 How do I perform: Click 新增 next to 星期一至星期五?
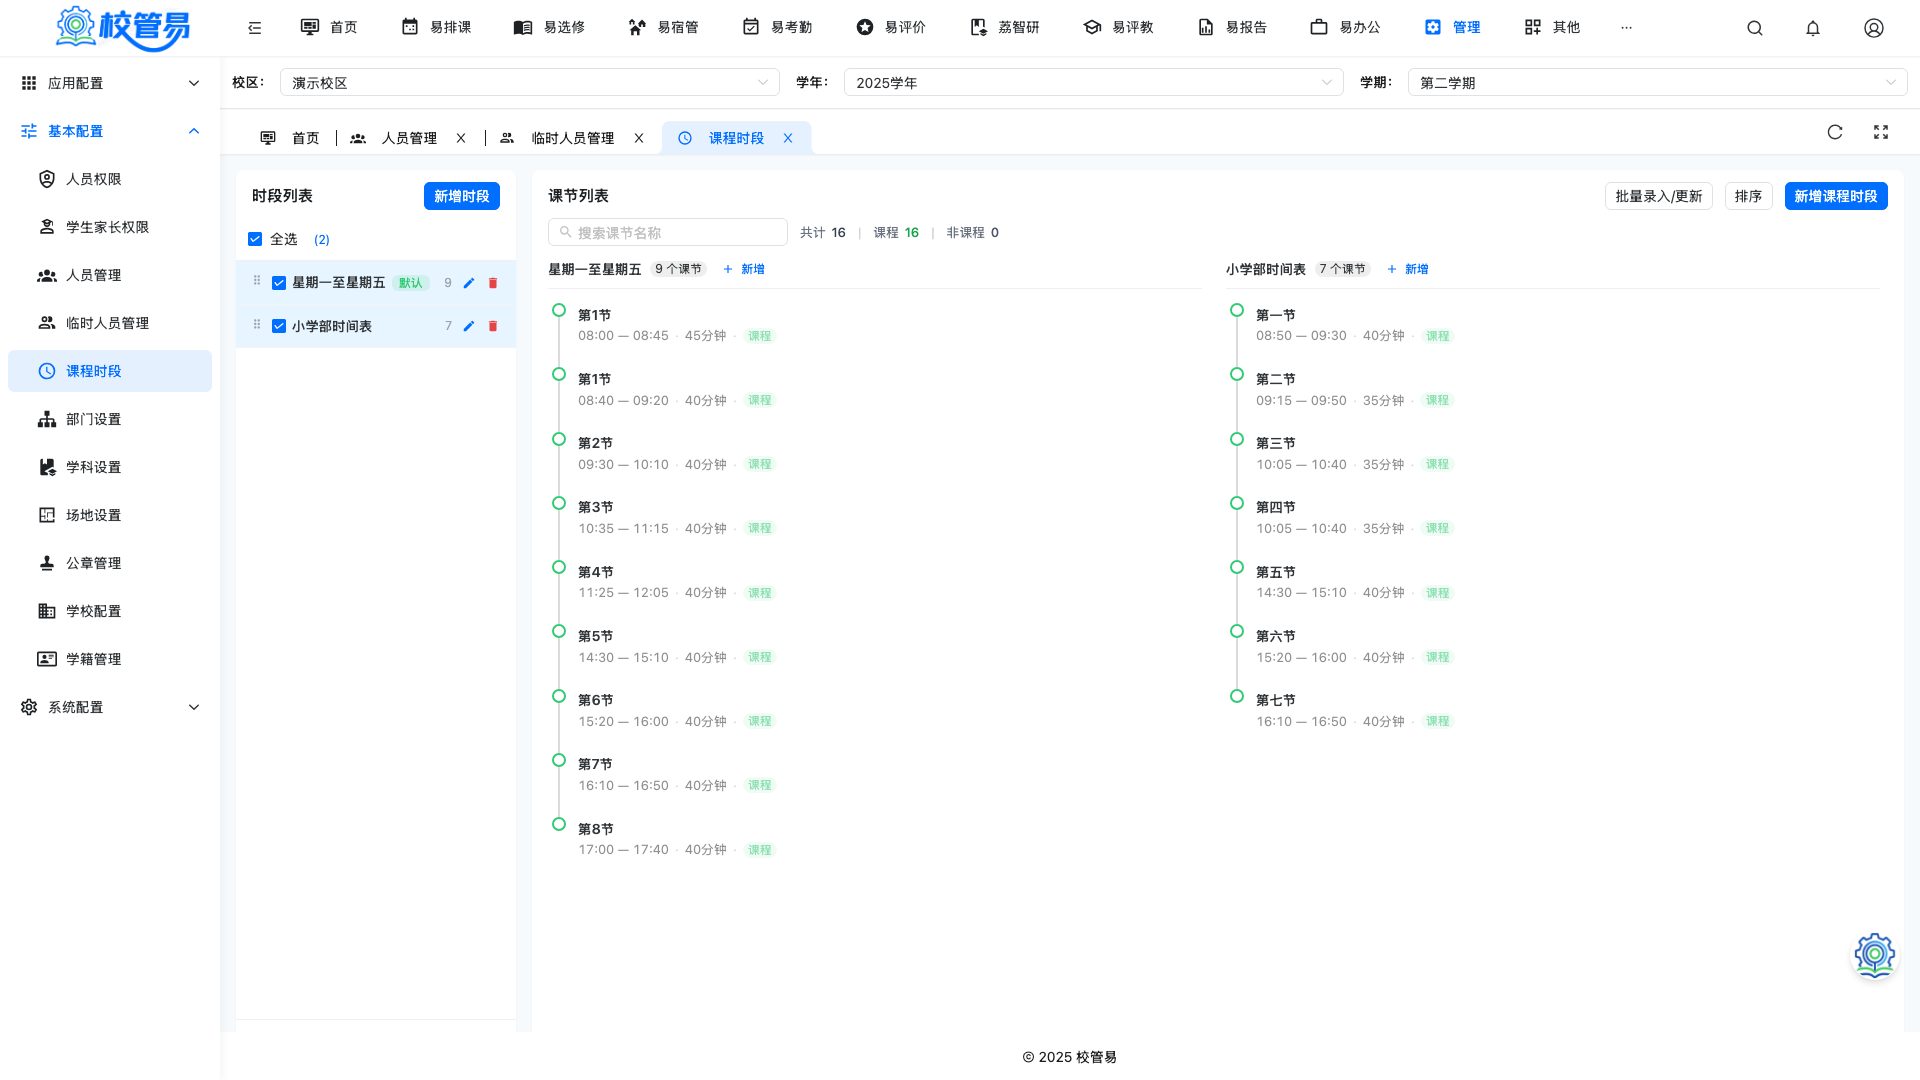(x=744, y=269)
